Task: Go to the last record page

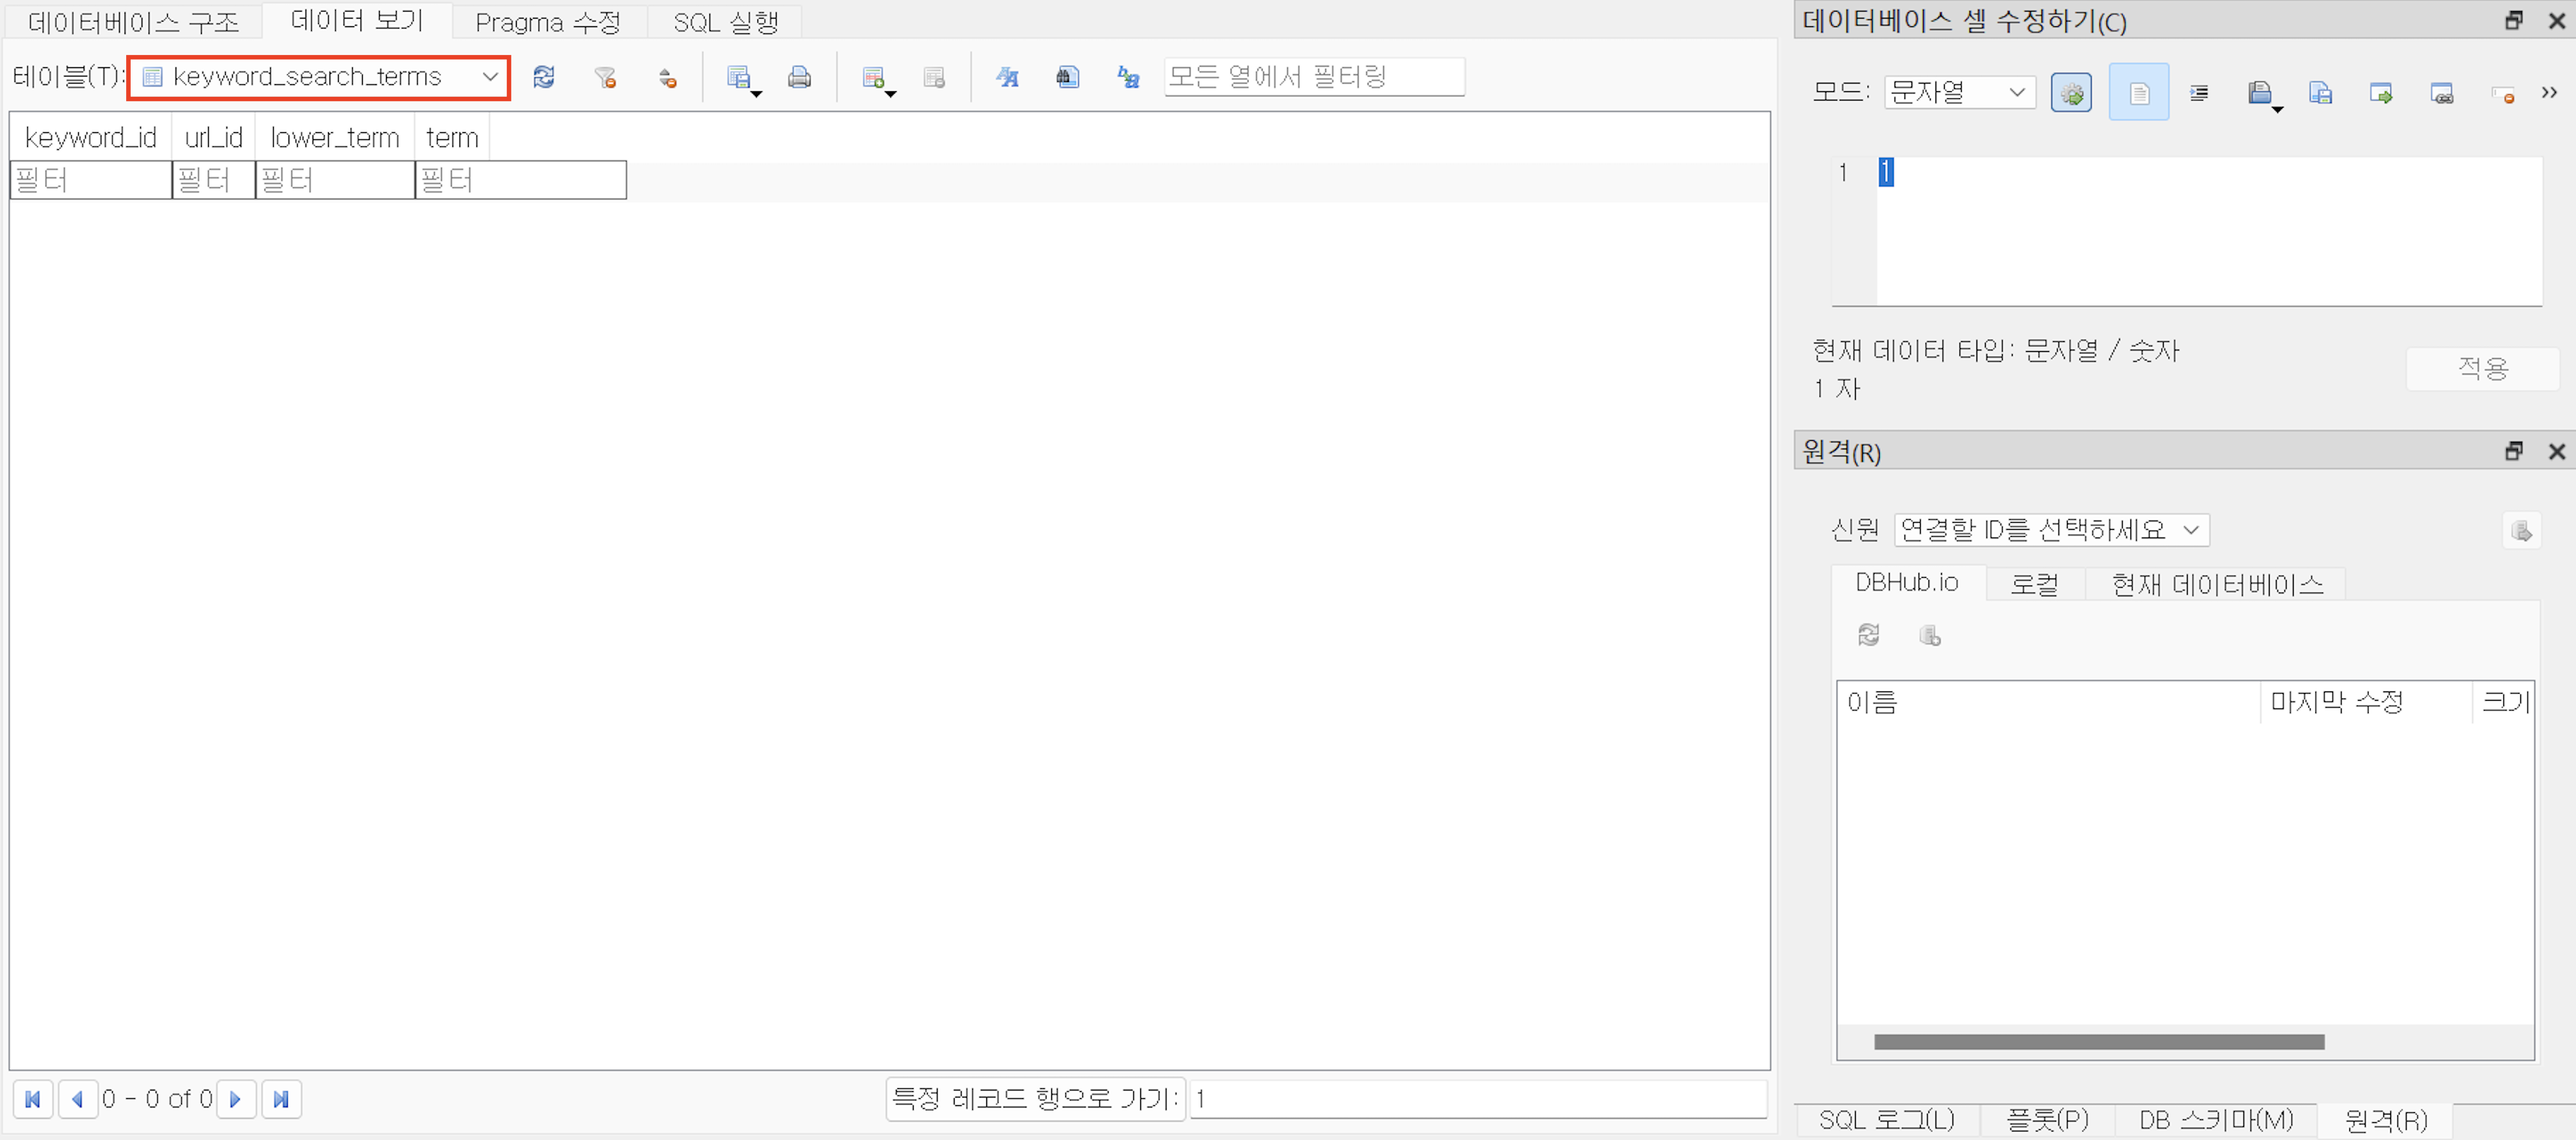Action: pyautogui.click(x=281, y=1099)
